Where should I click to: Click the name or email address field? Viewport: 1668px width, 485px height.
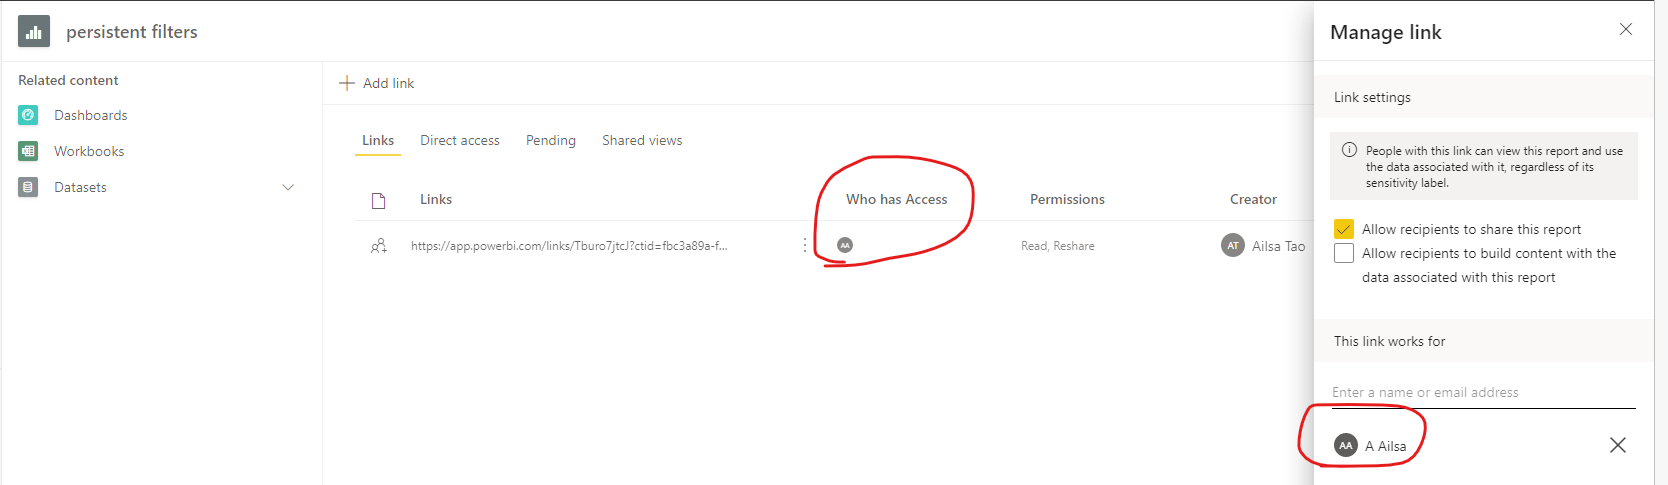pyautogui.click(x=1484, y=392)
